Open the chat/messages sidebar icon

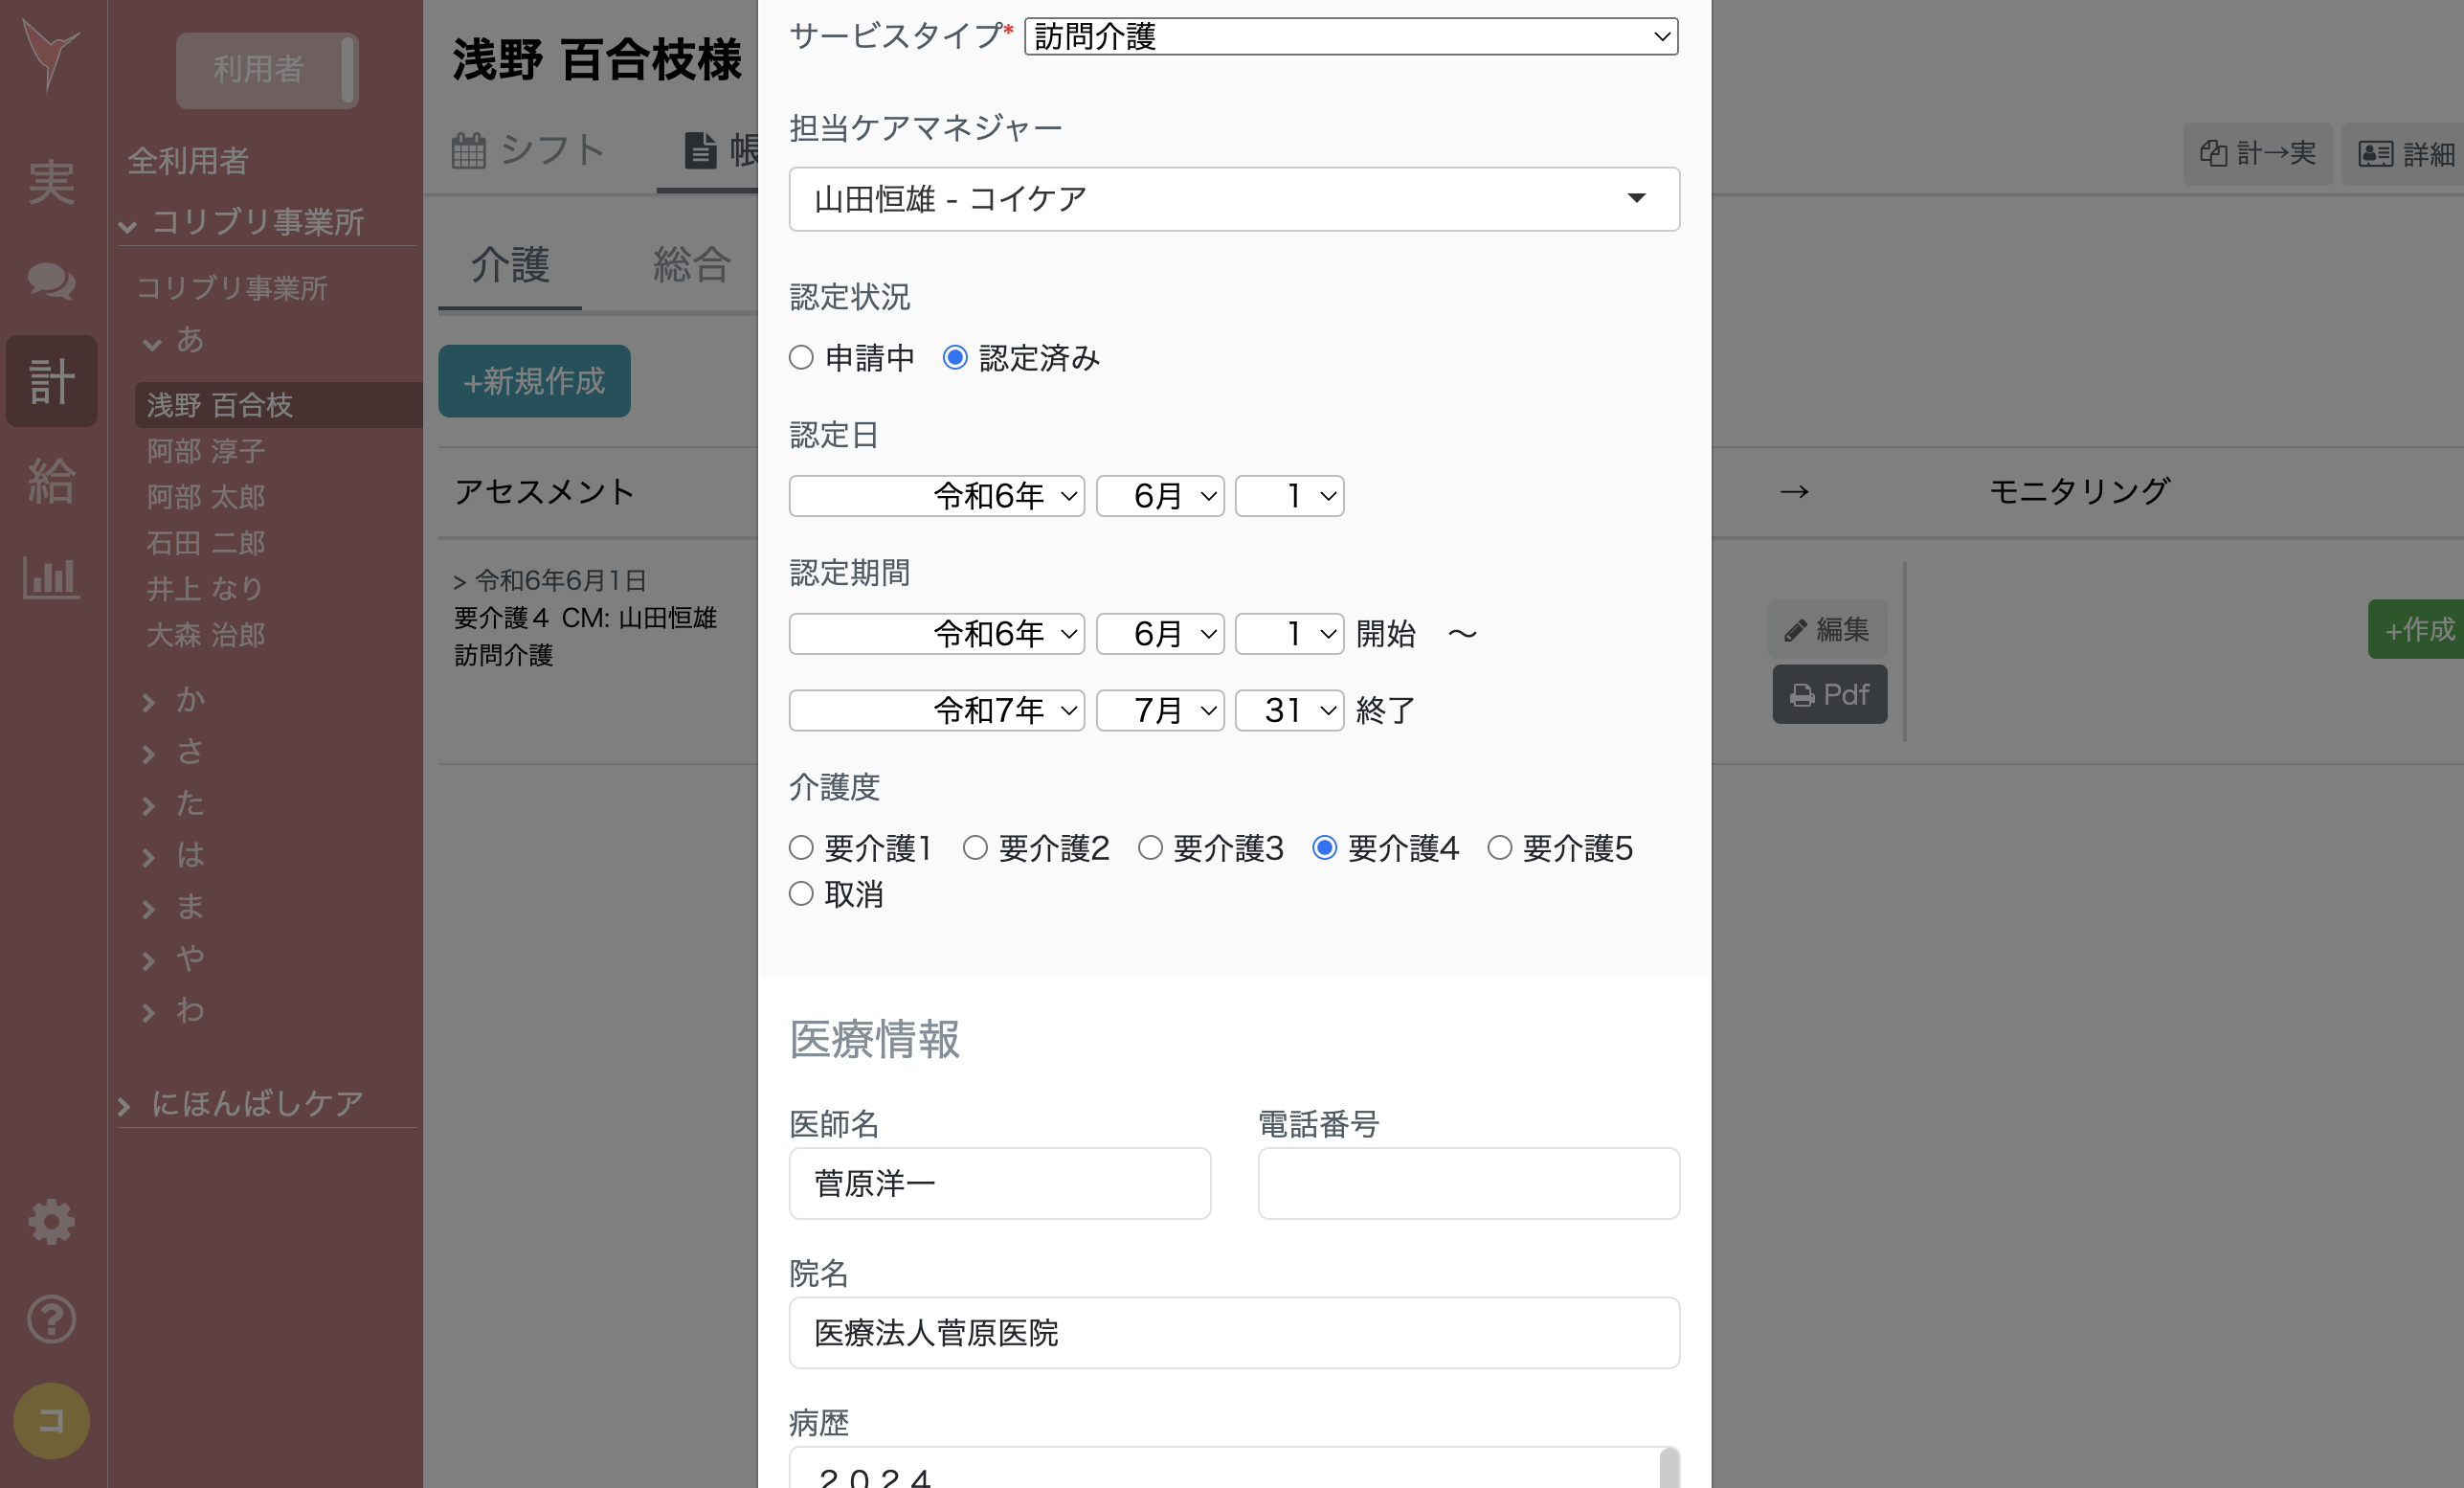coord(51,281)
